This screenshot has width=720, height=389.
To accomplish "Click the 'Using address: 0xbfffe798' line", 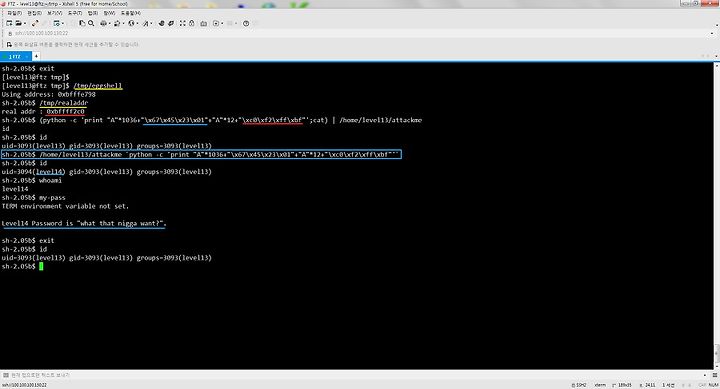I will 49,94.
